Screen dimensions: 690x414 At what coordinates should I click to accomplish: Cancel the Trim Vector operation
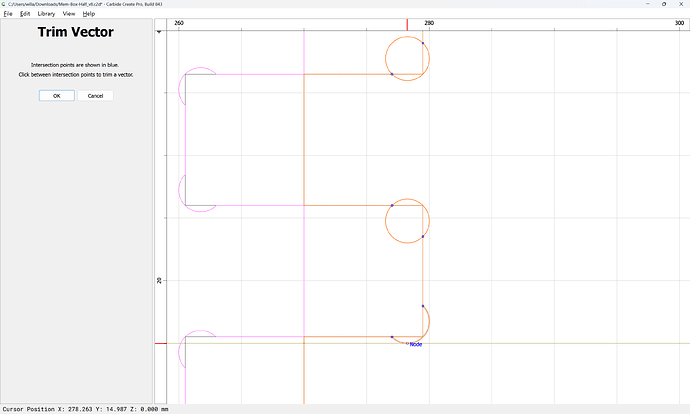coord(95,95)
